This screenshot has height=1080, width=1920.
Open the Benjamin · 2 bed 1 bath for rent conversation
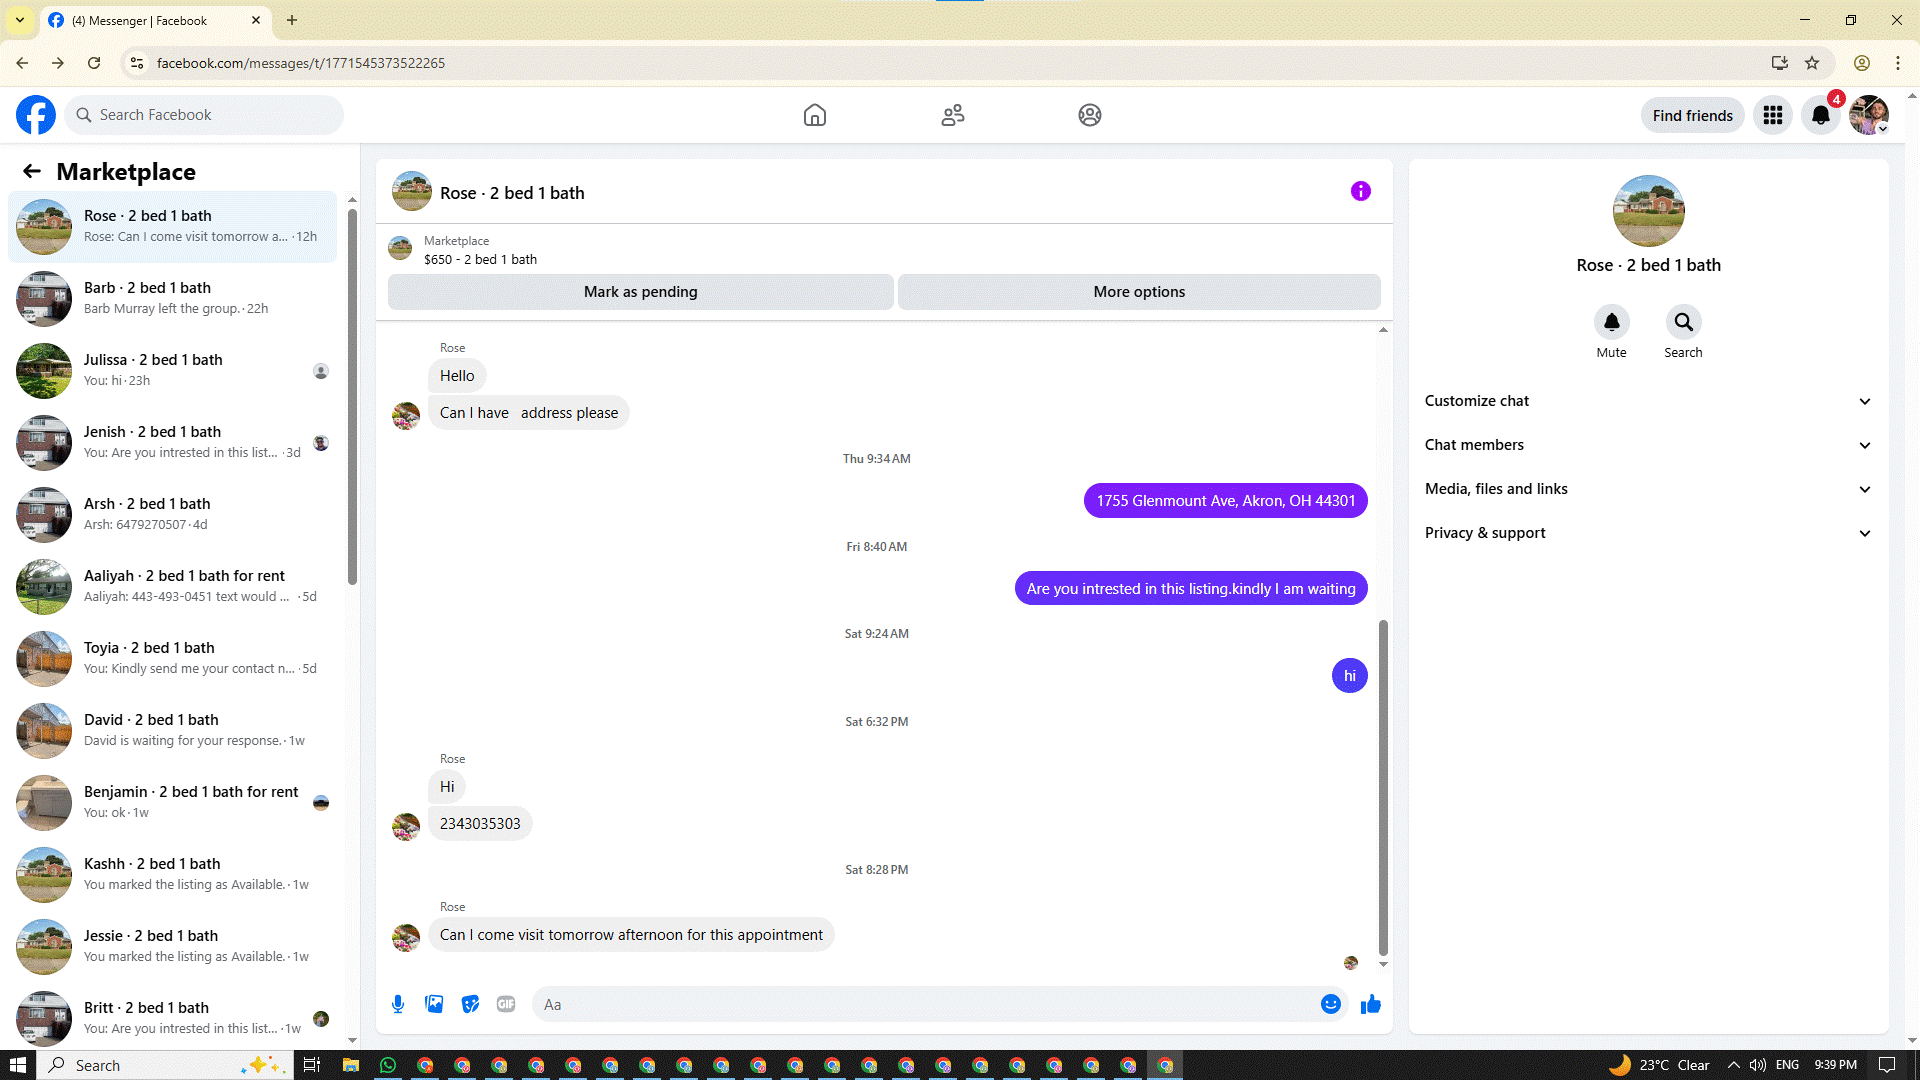(172, 803)
